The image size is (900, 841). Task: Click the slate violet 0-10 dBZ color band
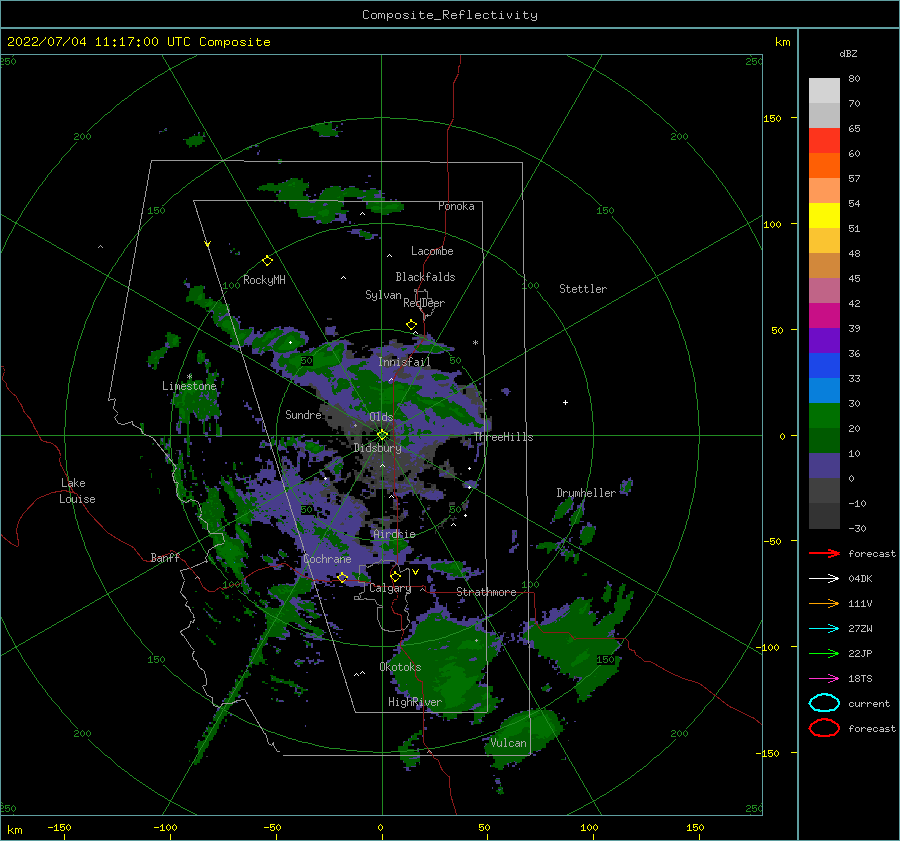click(x=824, y=466)
